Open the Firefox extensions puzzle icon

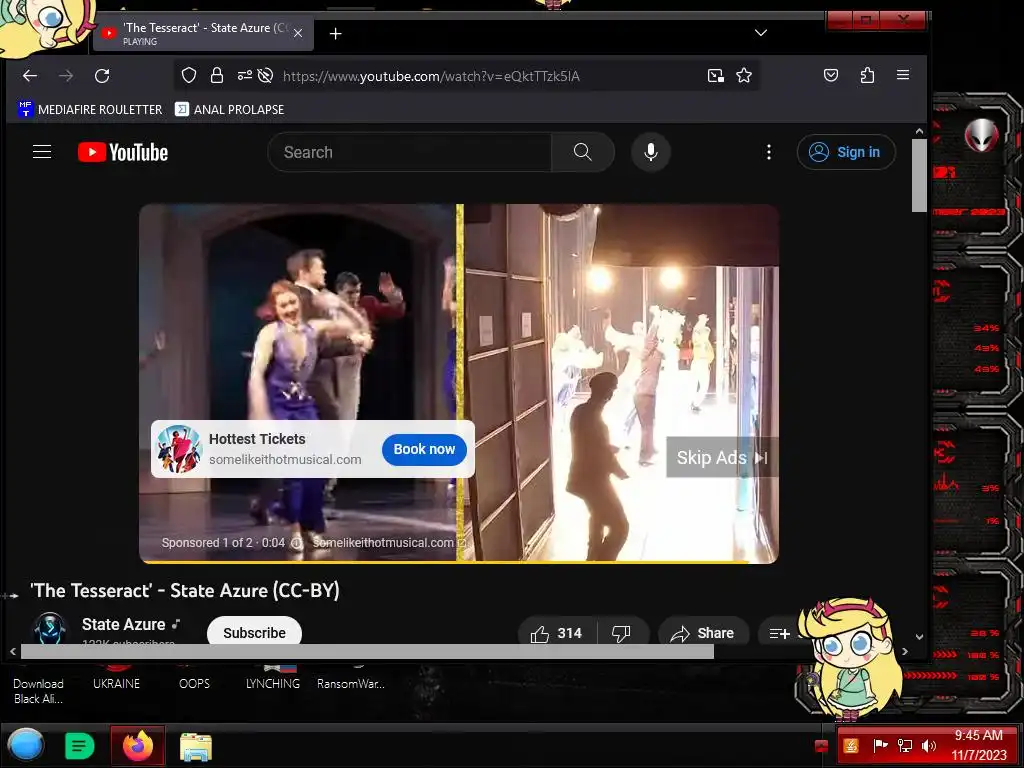[x=867, y=75]
